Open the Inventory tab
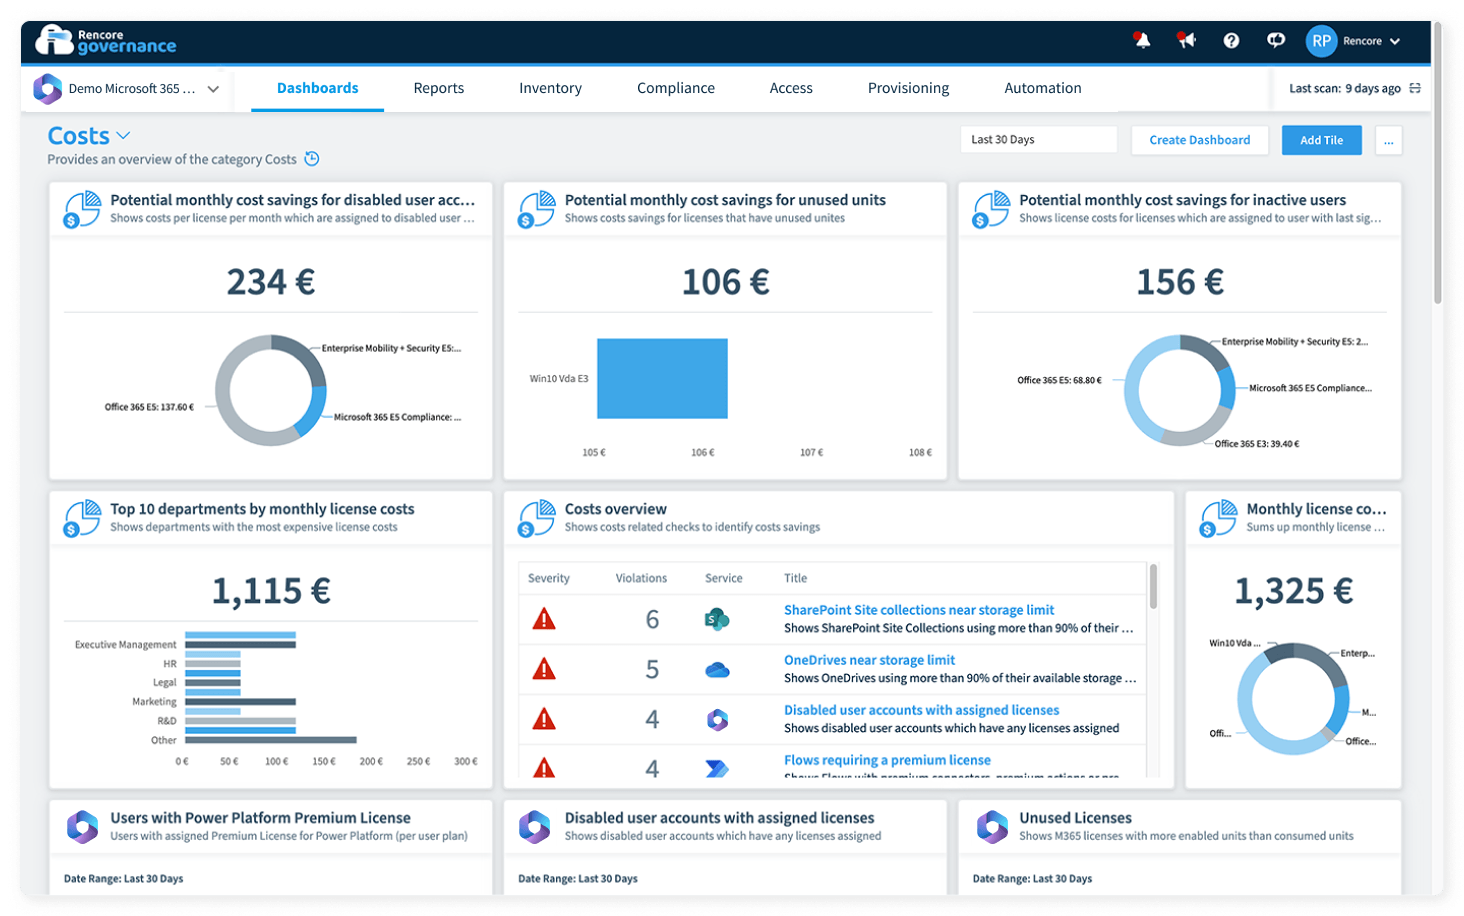Viewport: 1464px width, 916px height. [x=550, y=88]
